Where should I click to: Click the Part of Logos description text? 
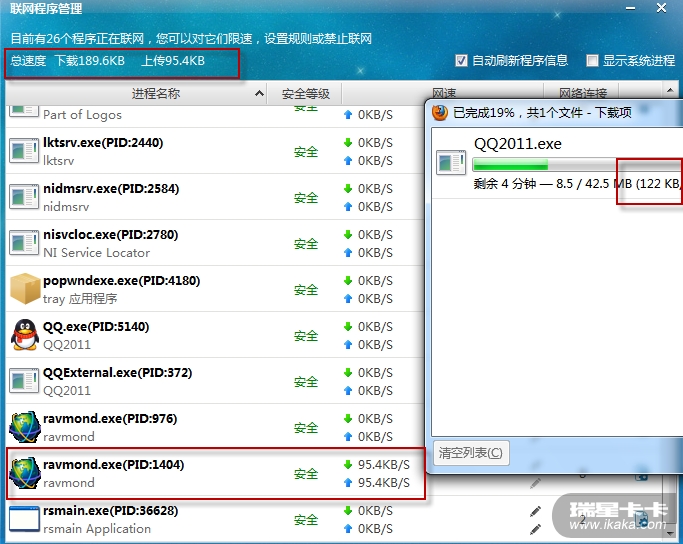[82, 115]
